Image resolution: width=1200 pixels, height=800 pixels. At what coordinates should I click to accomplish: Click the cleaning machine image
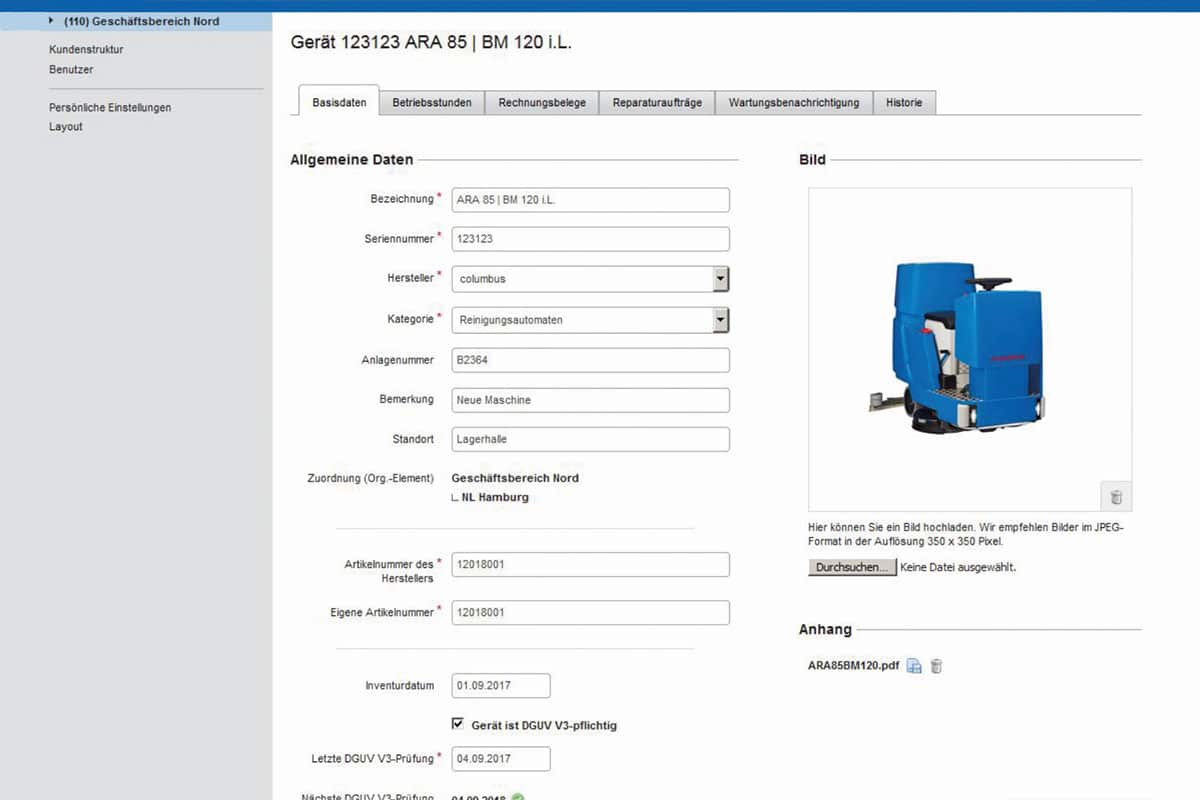pyautogui.click(x=956, y=347)
